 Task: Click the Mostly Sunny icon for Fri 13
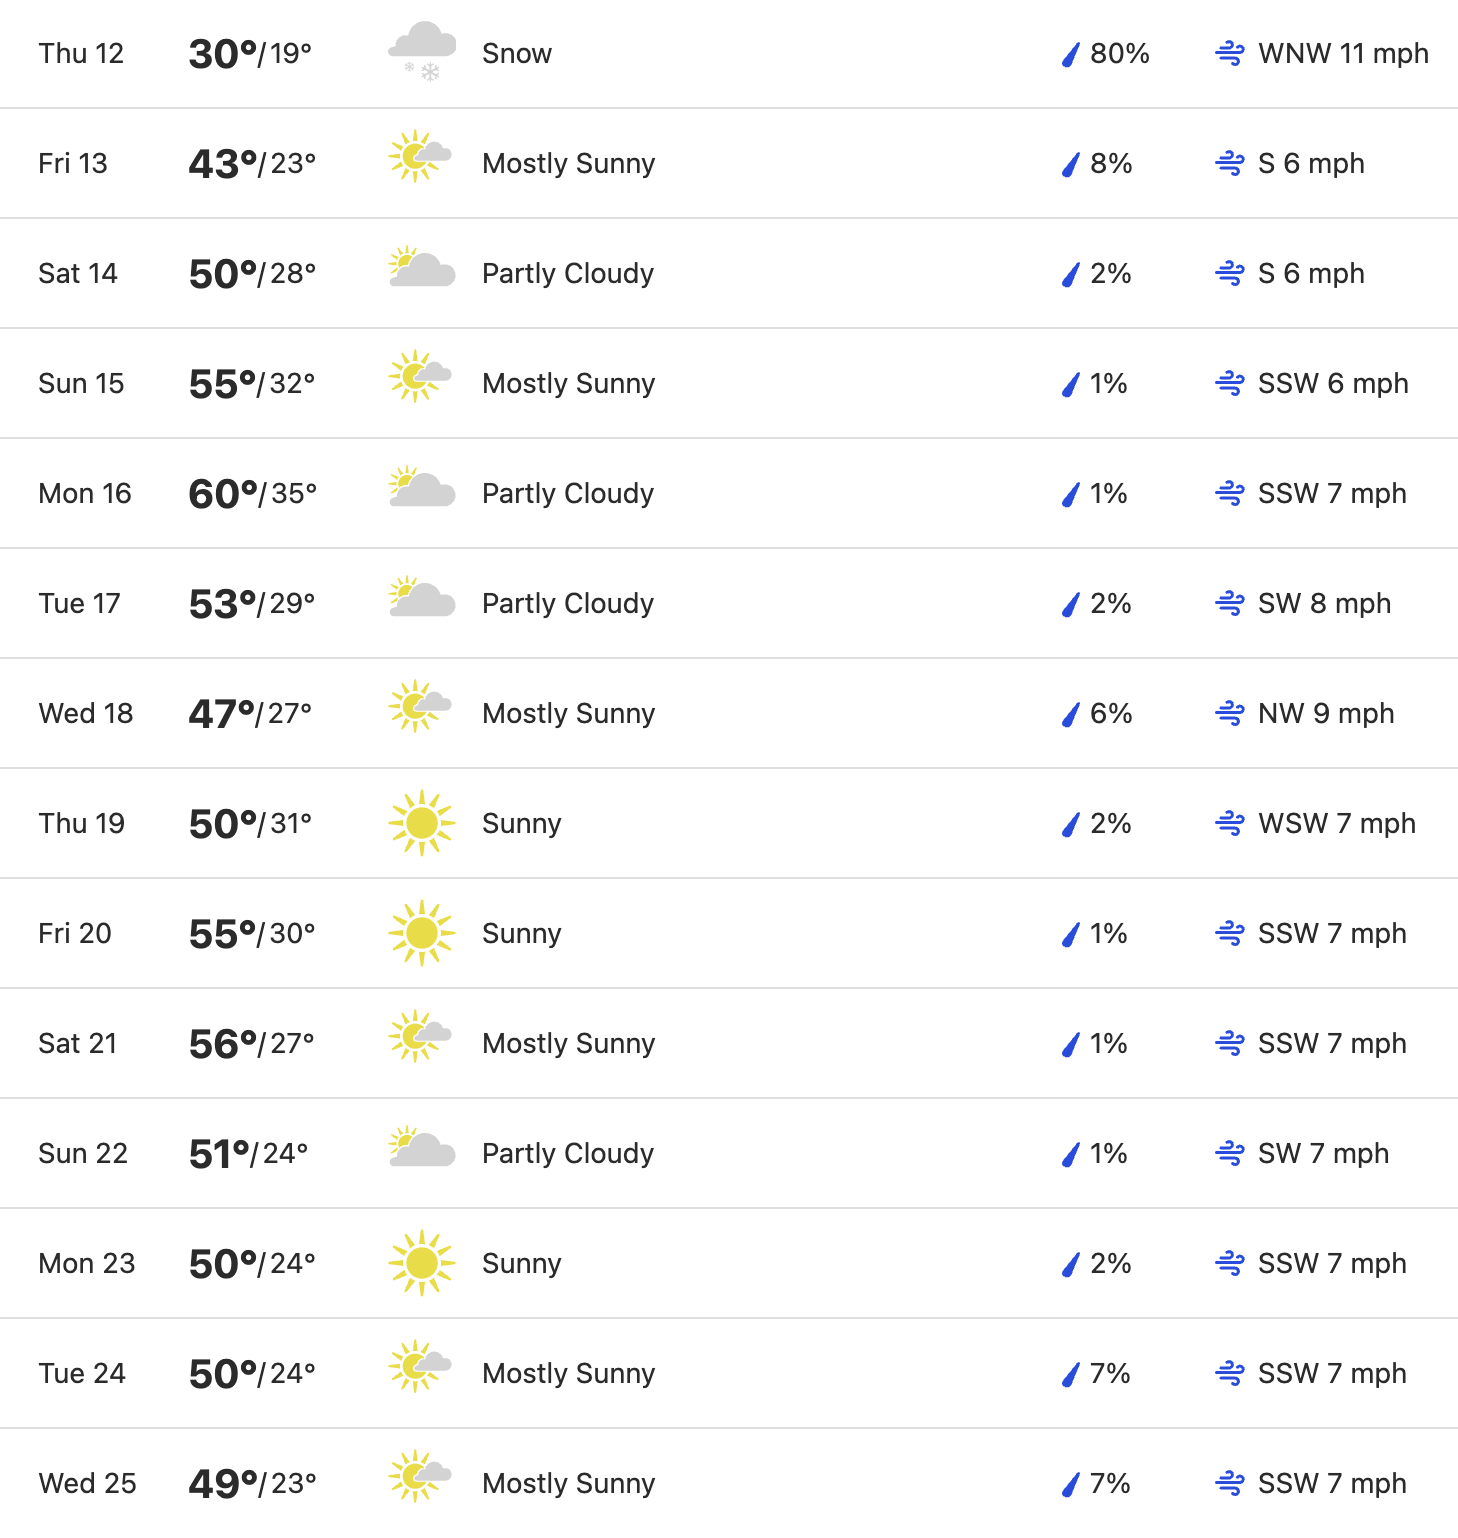(x=421, y=157)
